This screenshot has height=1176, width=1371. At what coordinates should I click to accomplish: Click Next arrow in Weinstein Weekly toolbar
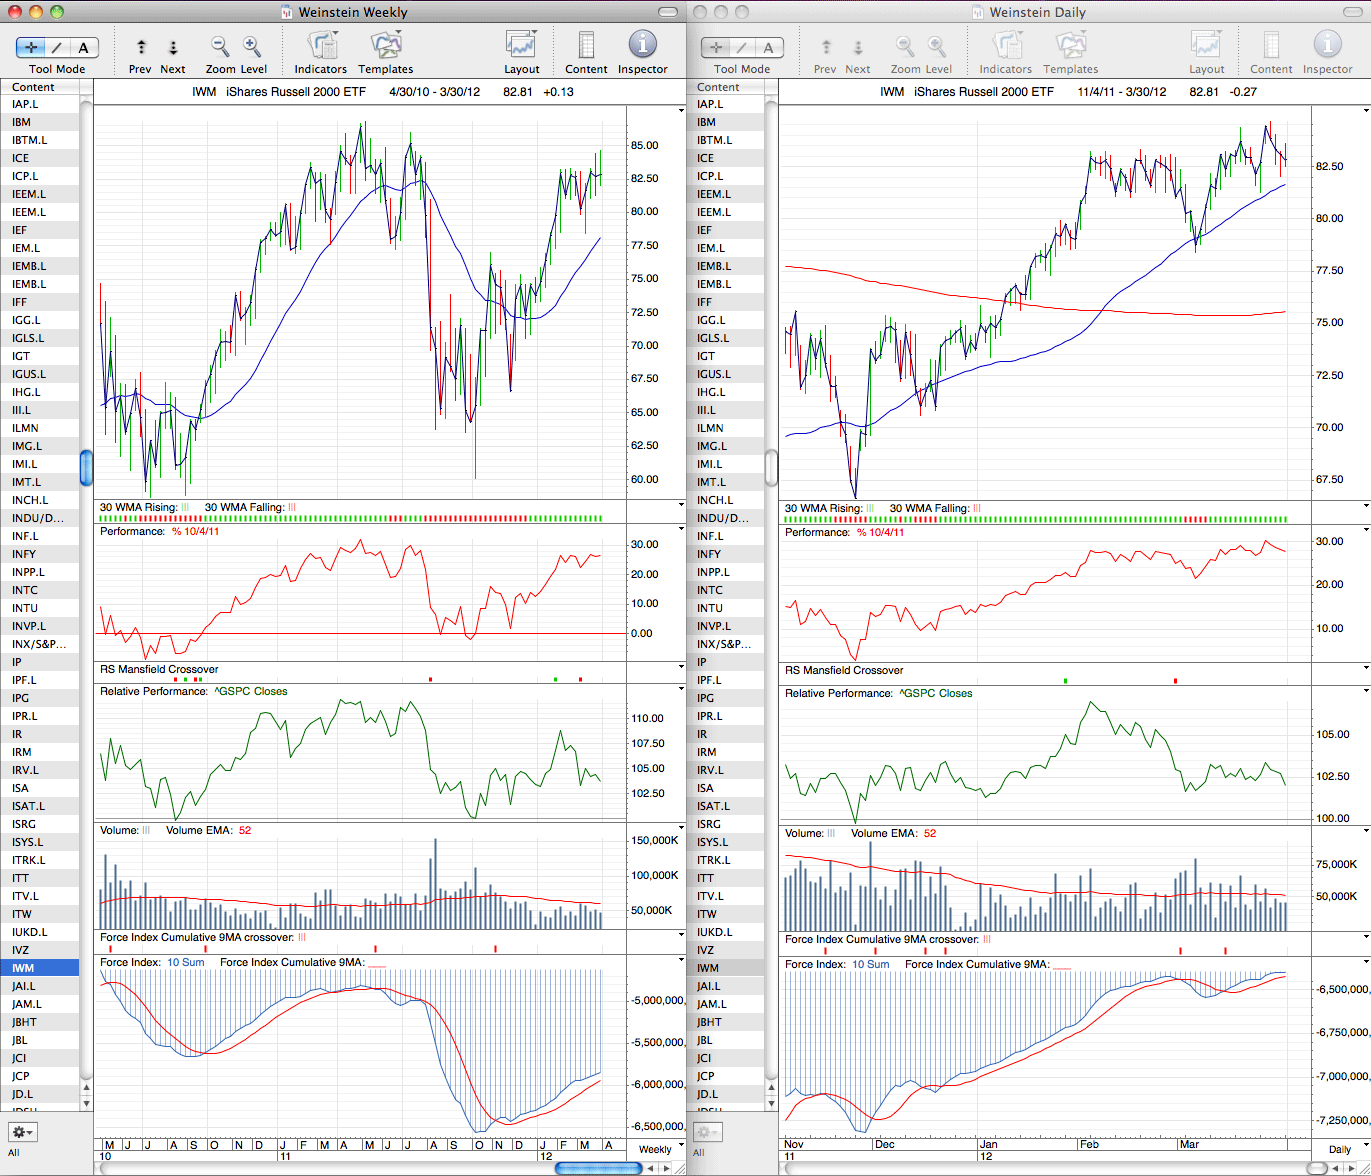tap(173, 47)
